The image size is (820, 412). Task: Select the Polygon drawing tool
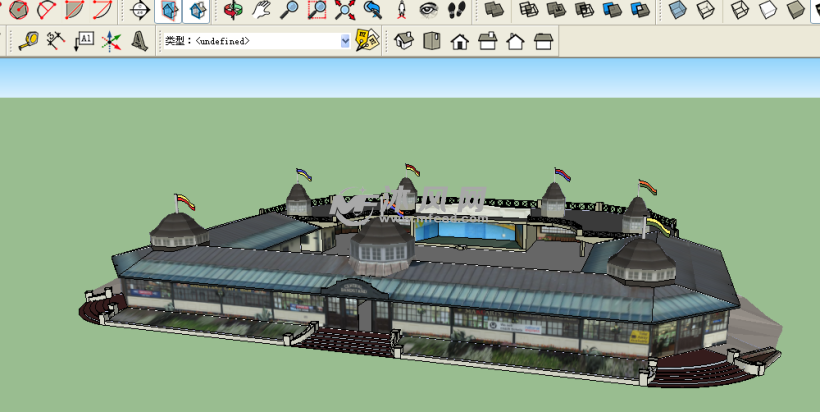click(18, 11)
